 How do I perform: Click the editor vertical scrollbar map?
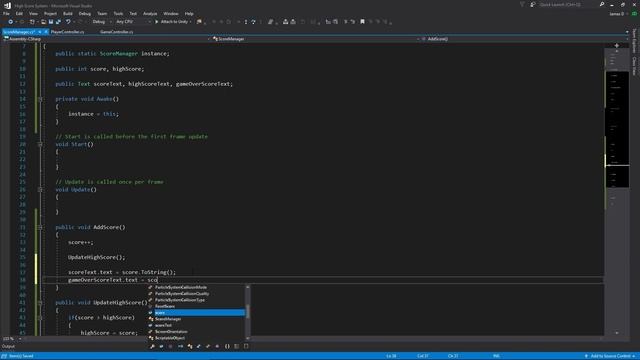pos(617,191)
